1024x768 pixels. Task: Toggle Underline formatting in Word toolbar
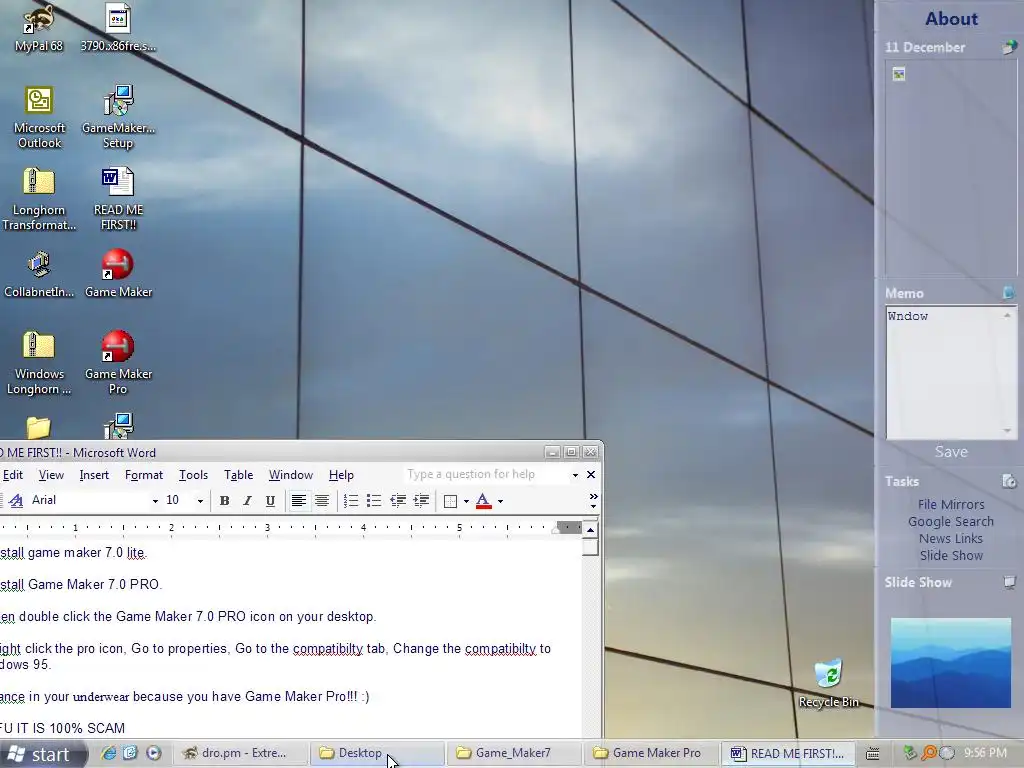[270, 501]
